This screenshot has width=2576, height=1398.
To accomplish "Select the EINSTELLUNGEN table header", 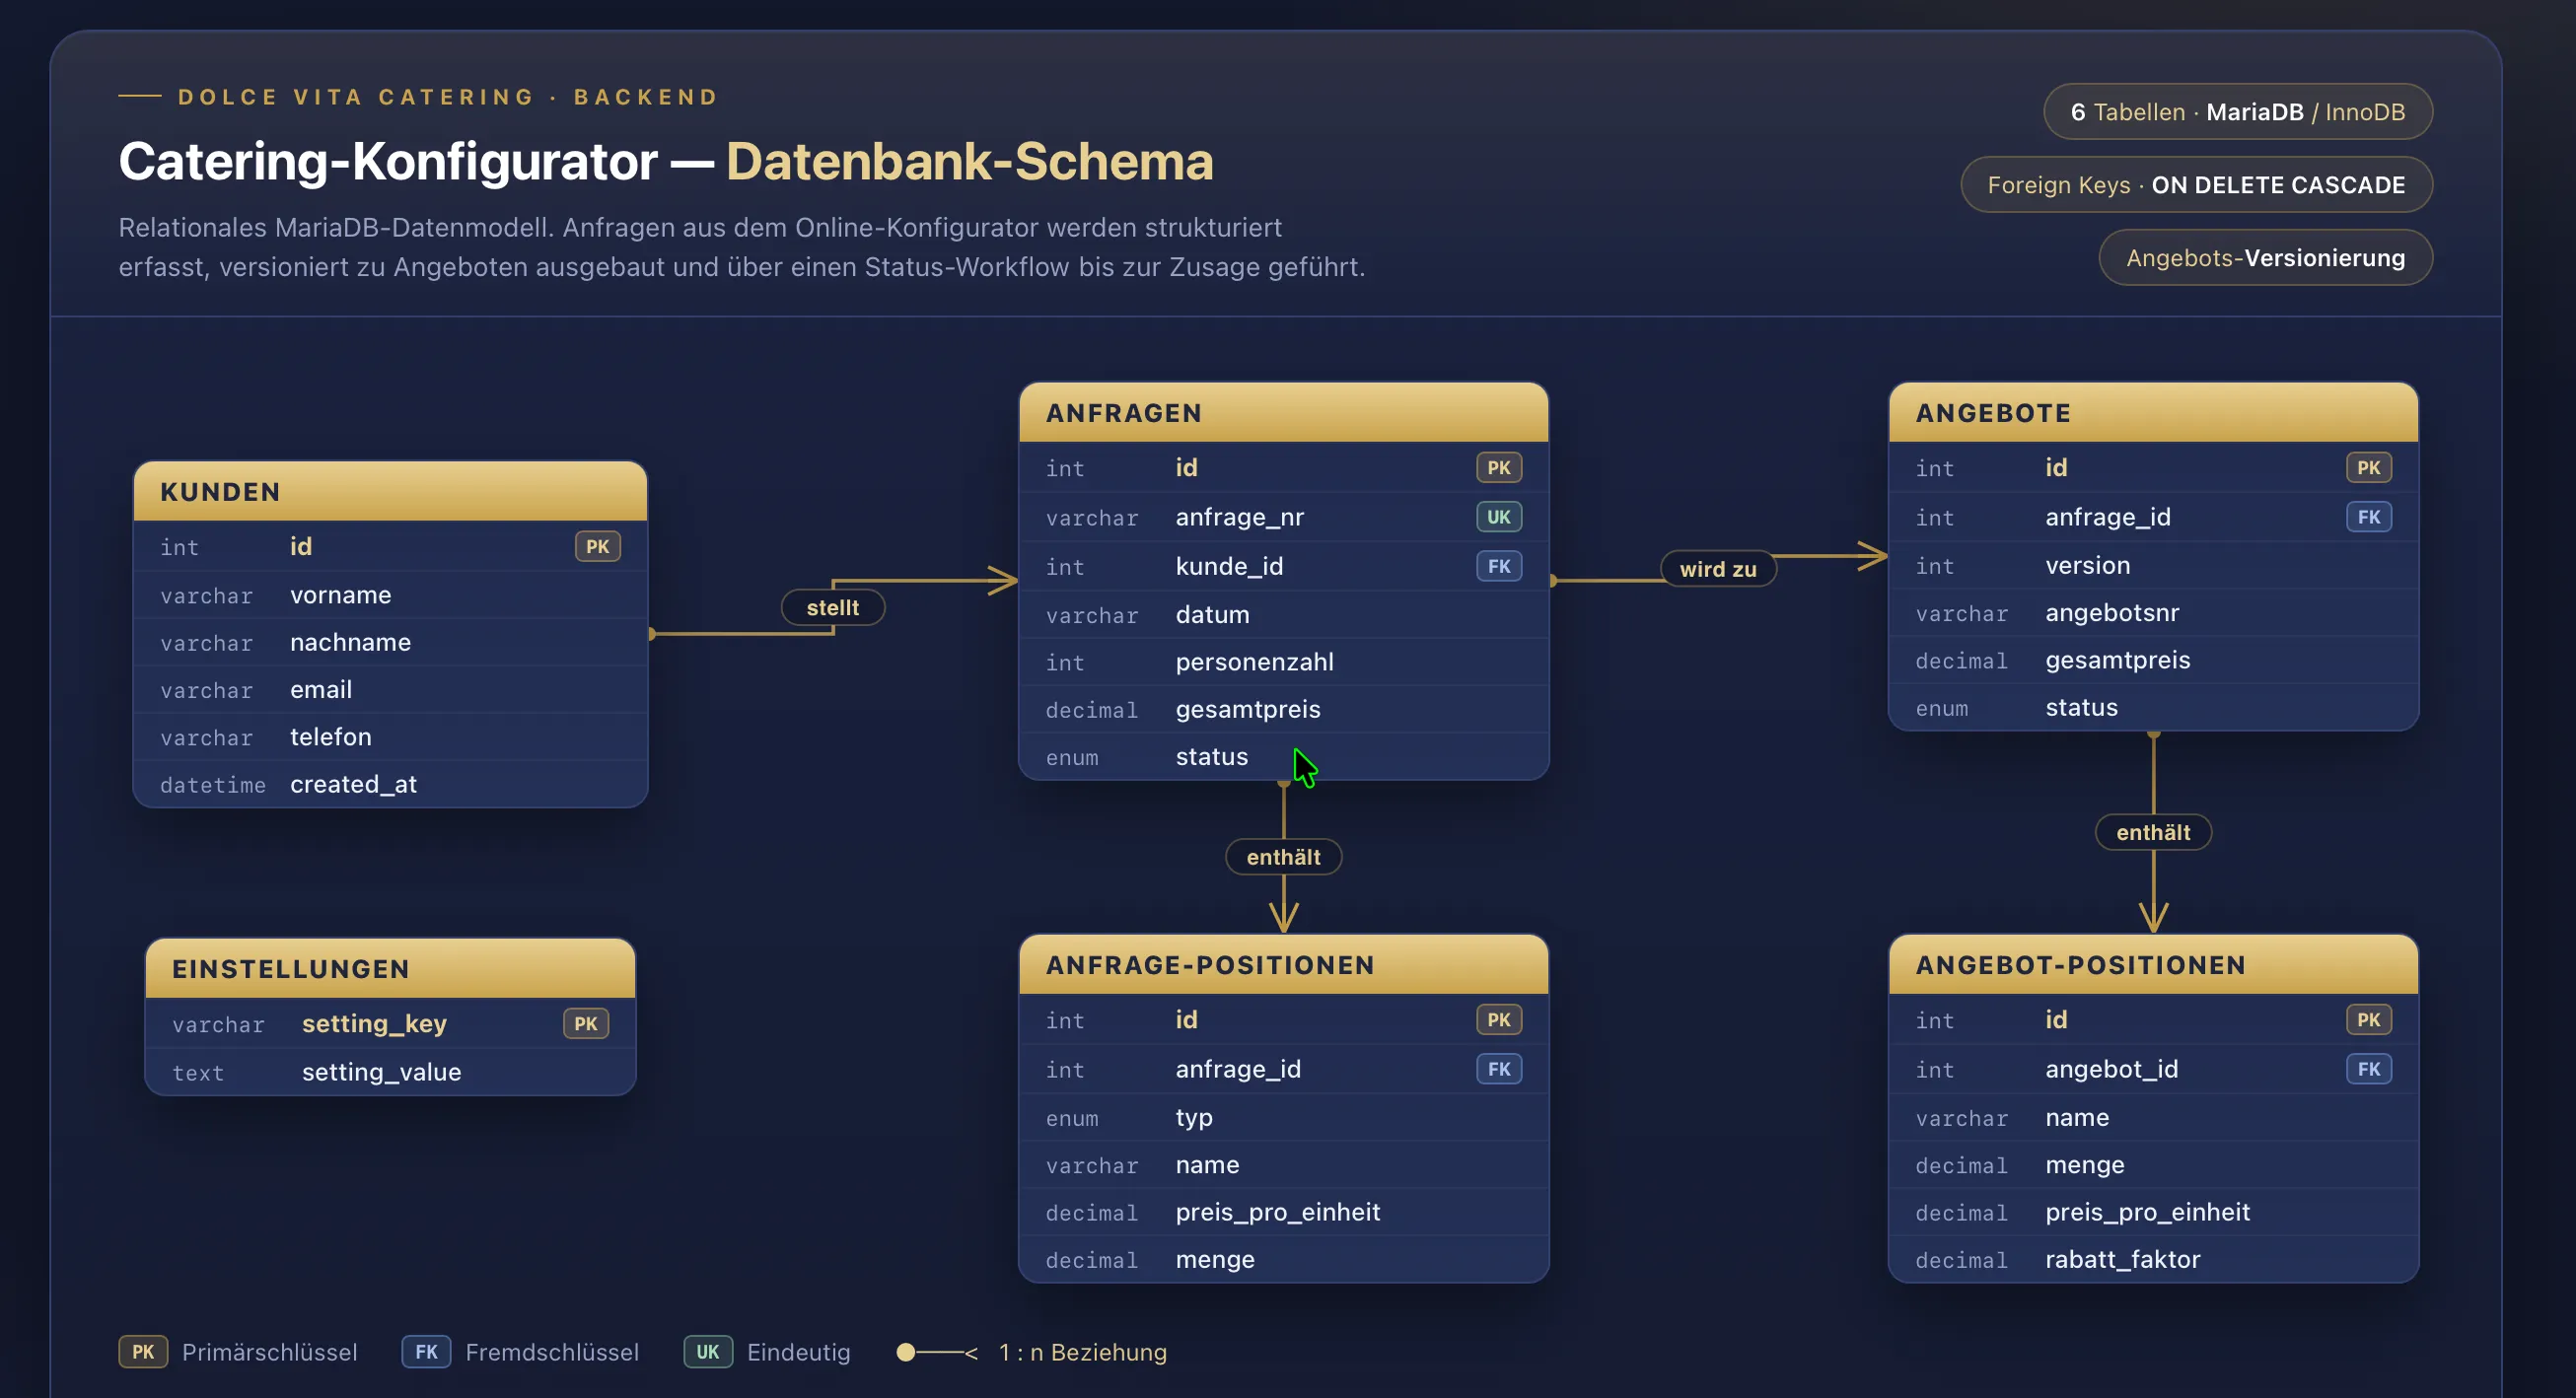I will [390, 968].
